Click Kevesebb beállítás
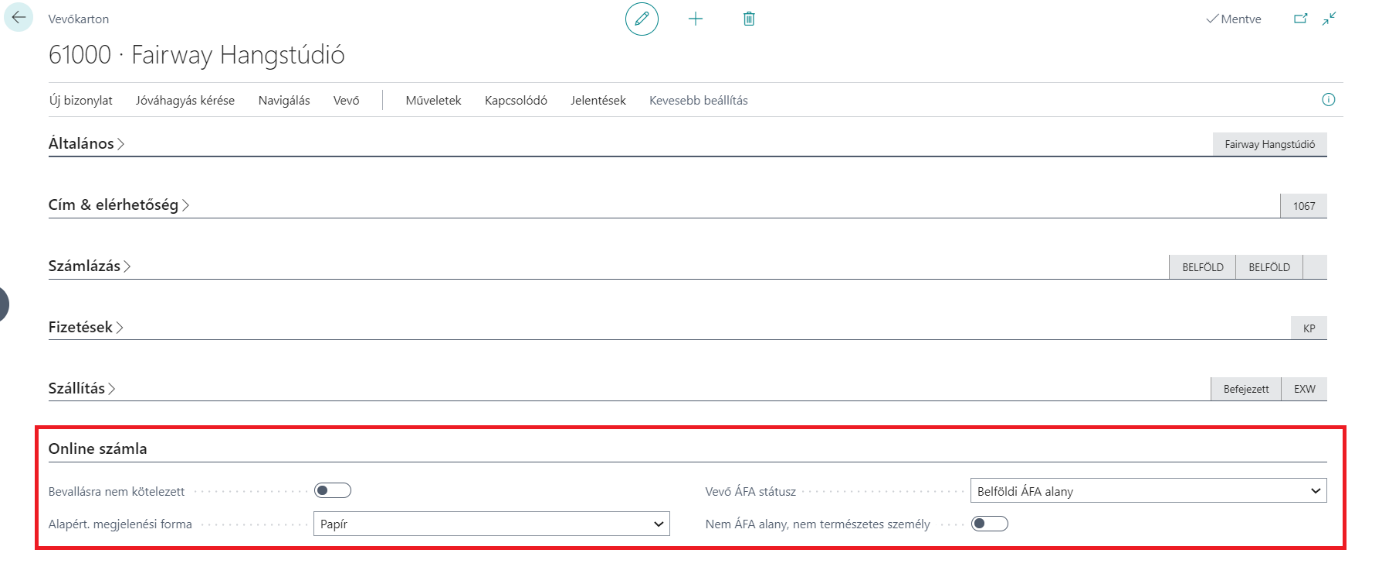This screenshot has width=1382, height=567. tap(698, 100)
